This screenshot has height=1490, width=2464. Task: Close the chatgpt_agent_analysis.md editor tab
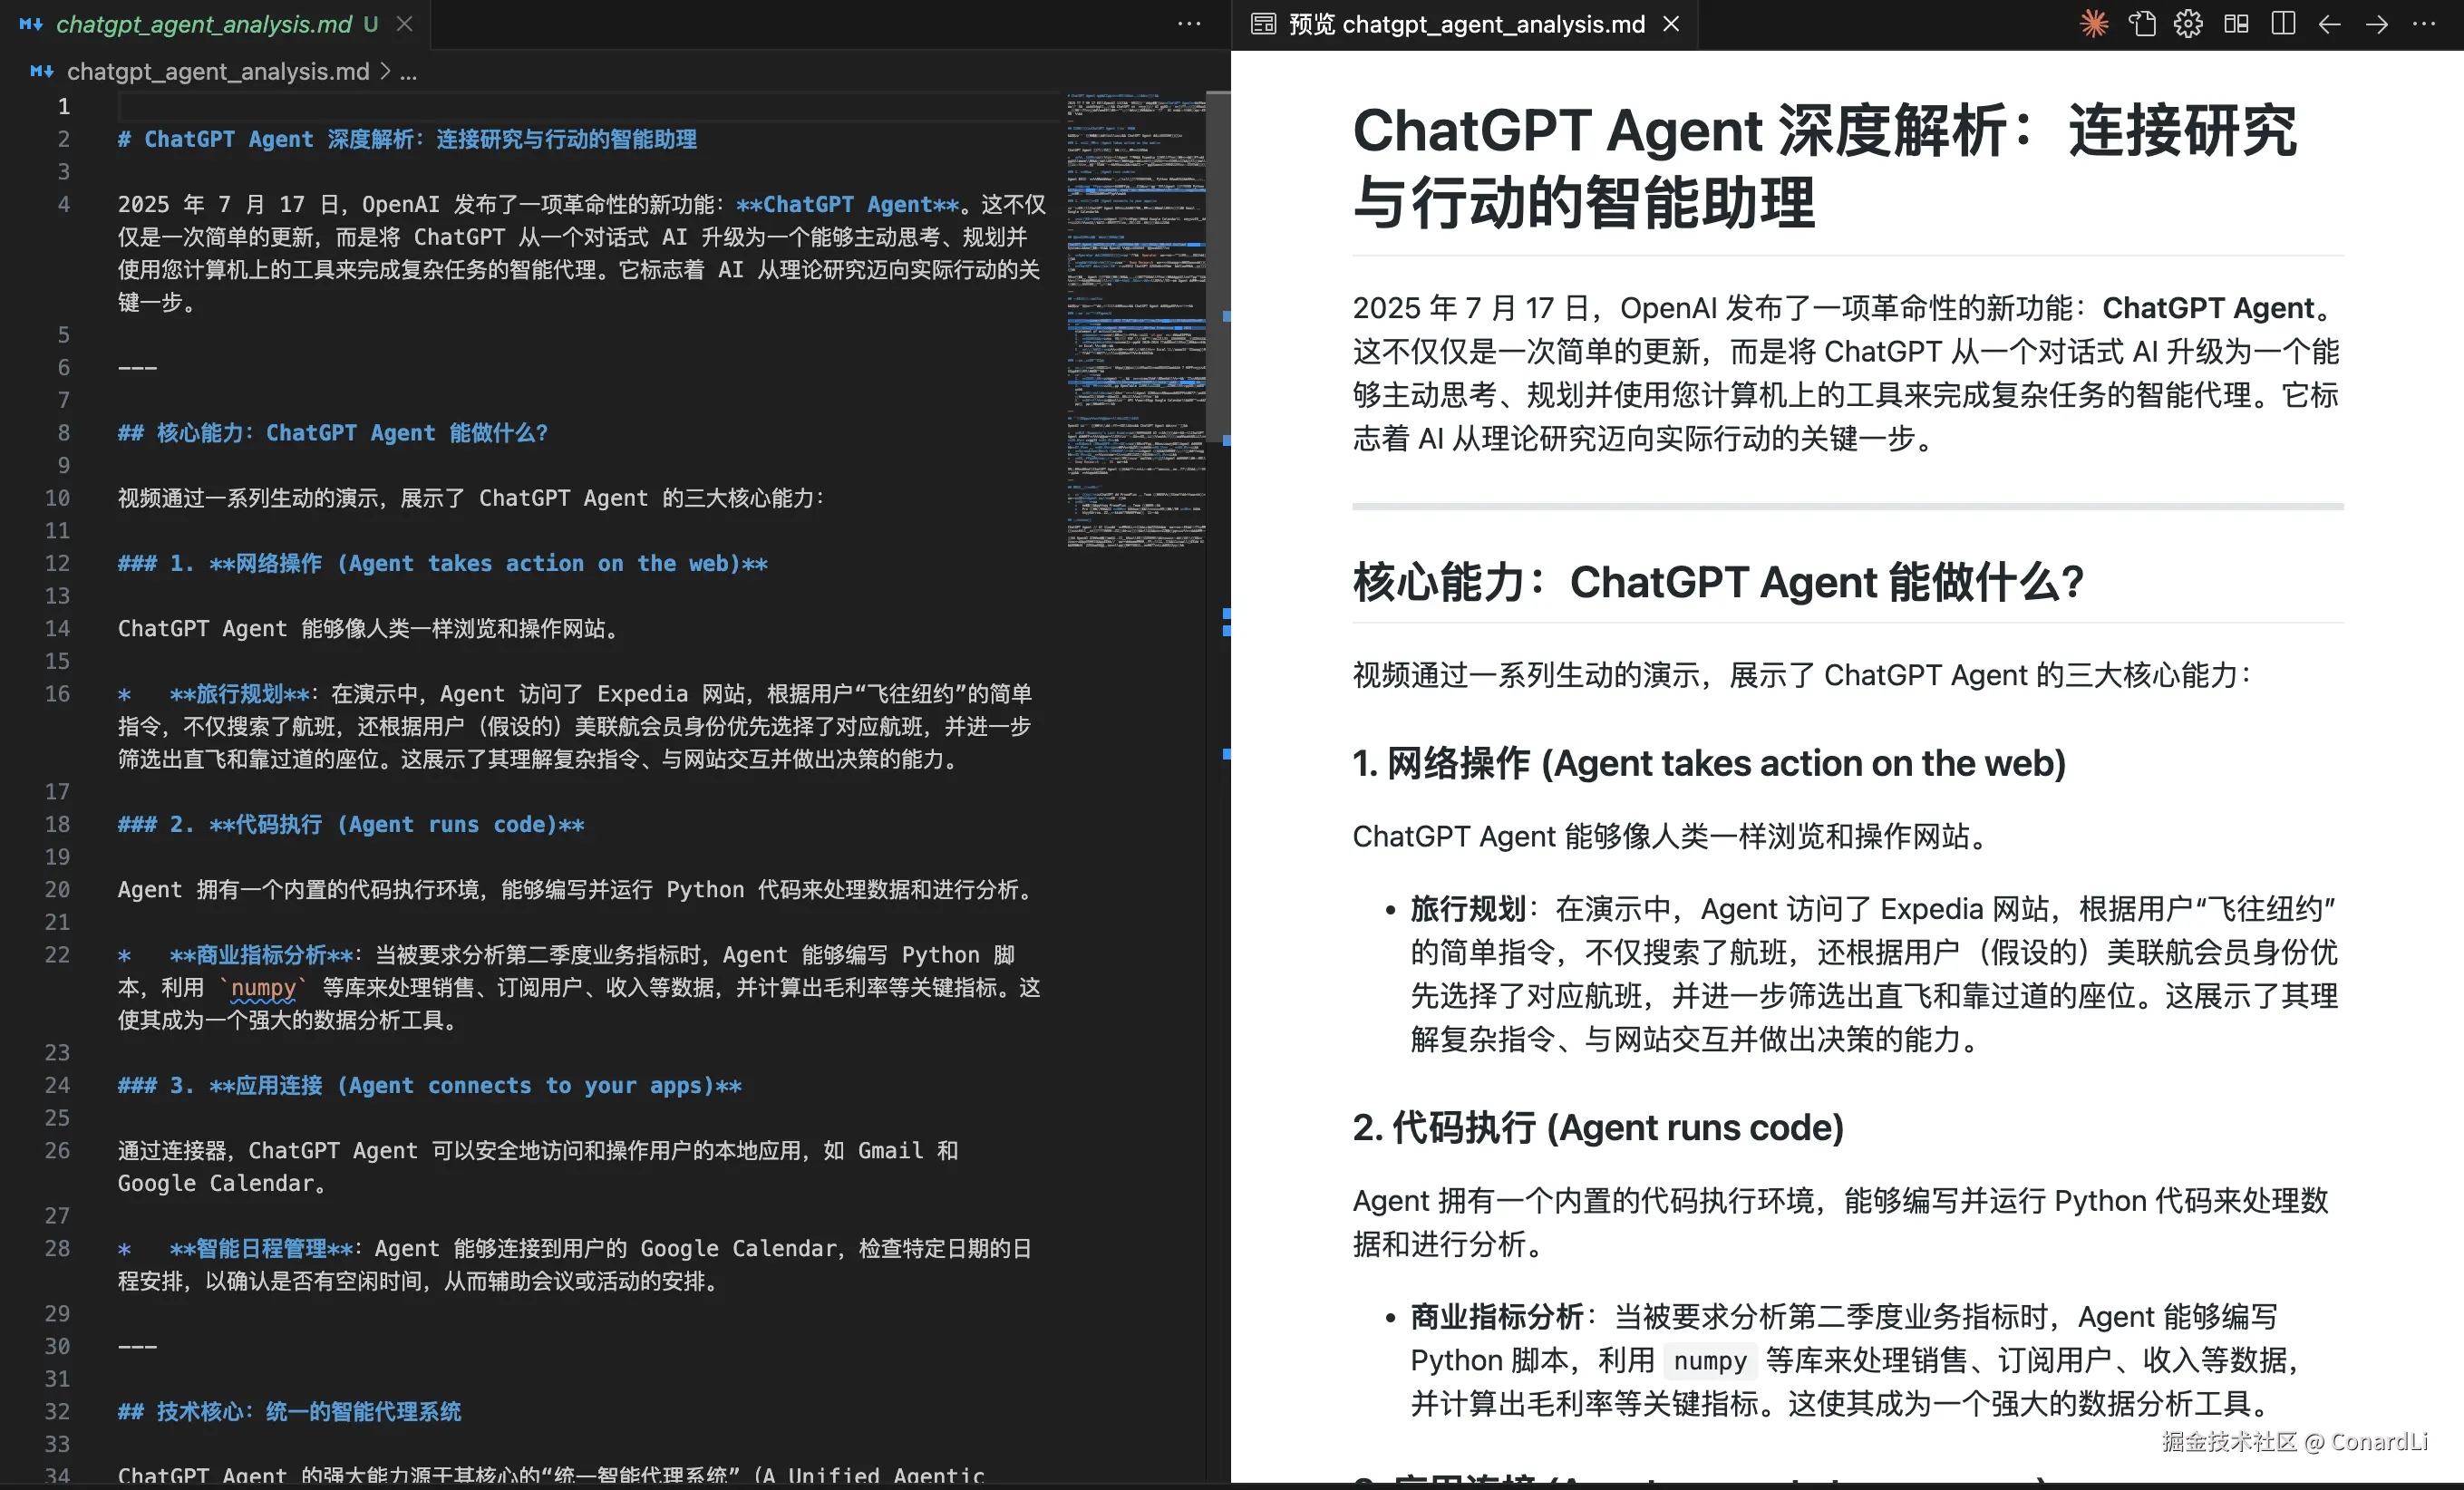[x=405, y=24]
